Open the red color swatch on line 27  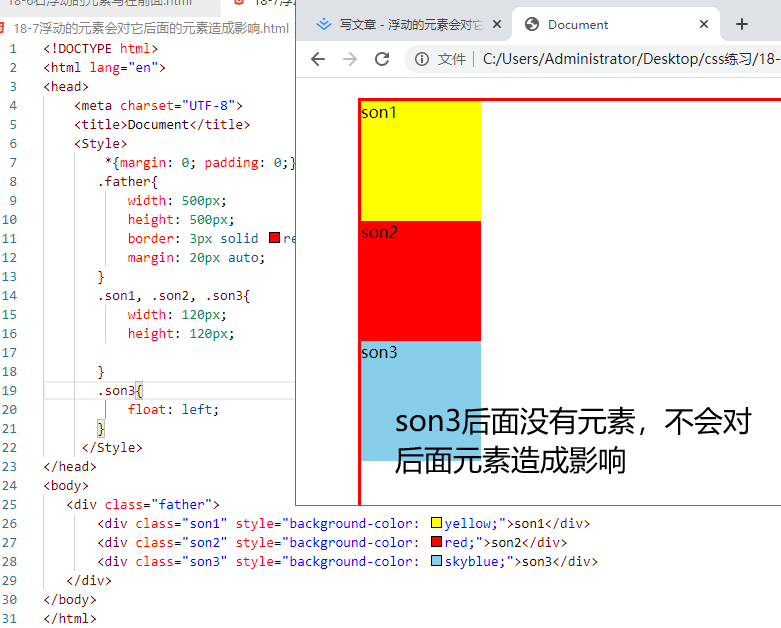pyautogui.click(x=436, y=541)
